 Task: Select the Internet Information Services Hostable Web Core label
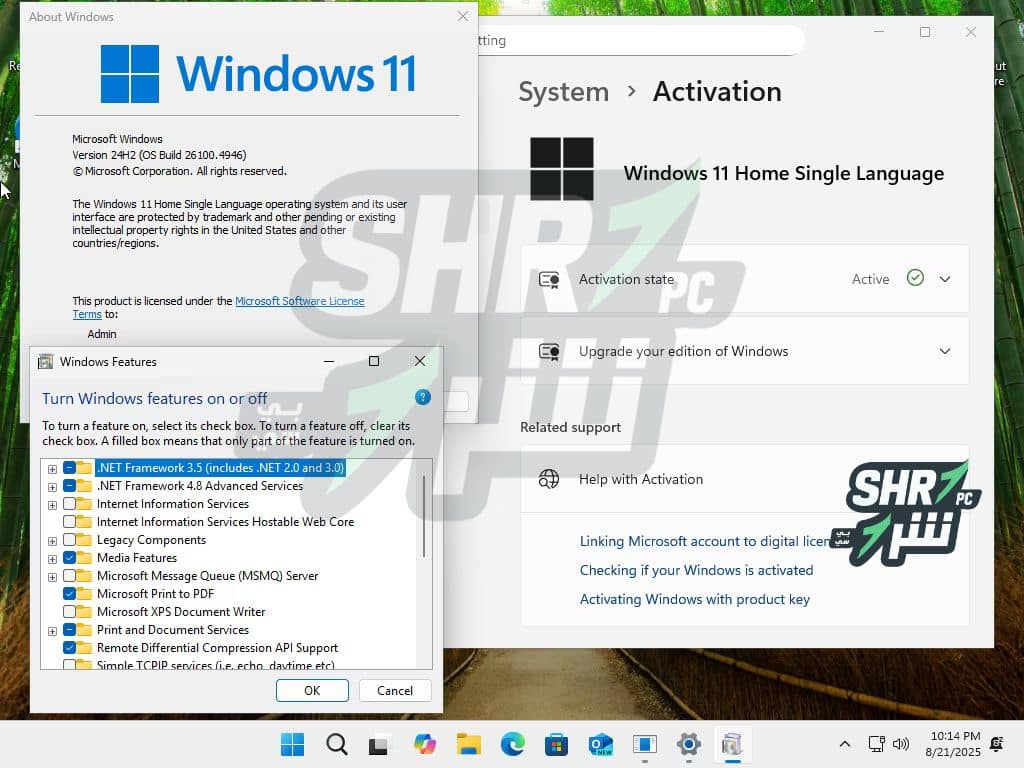click(x=225, y=522)
